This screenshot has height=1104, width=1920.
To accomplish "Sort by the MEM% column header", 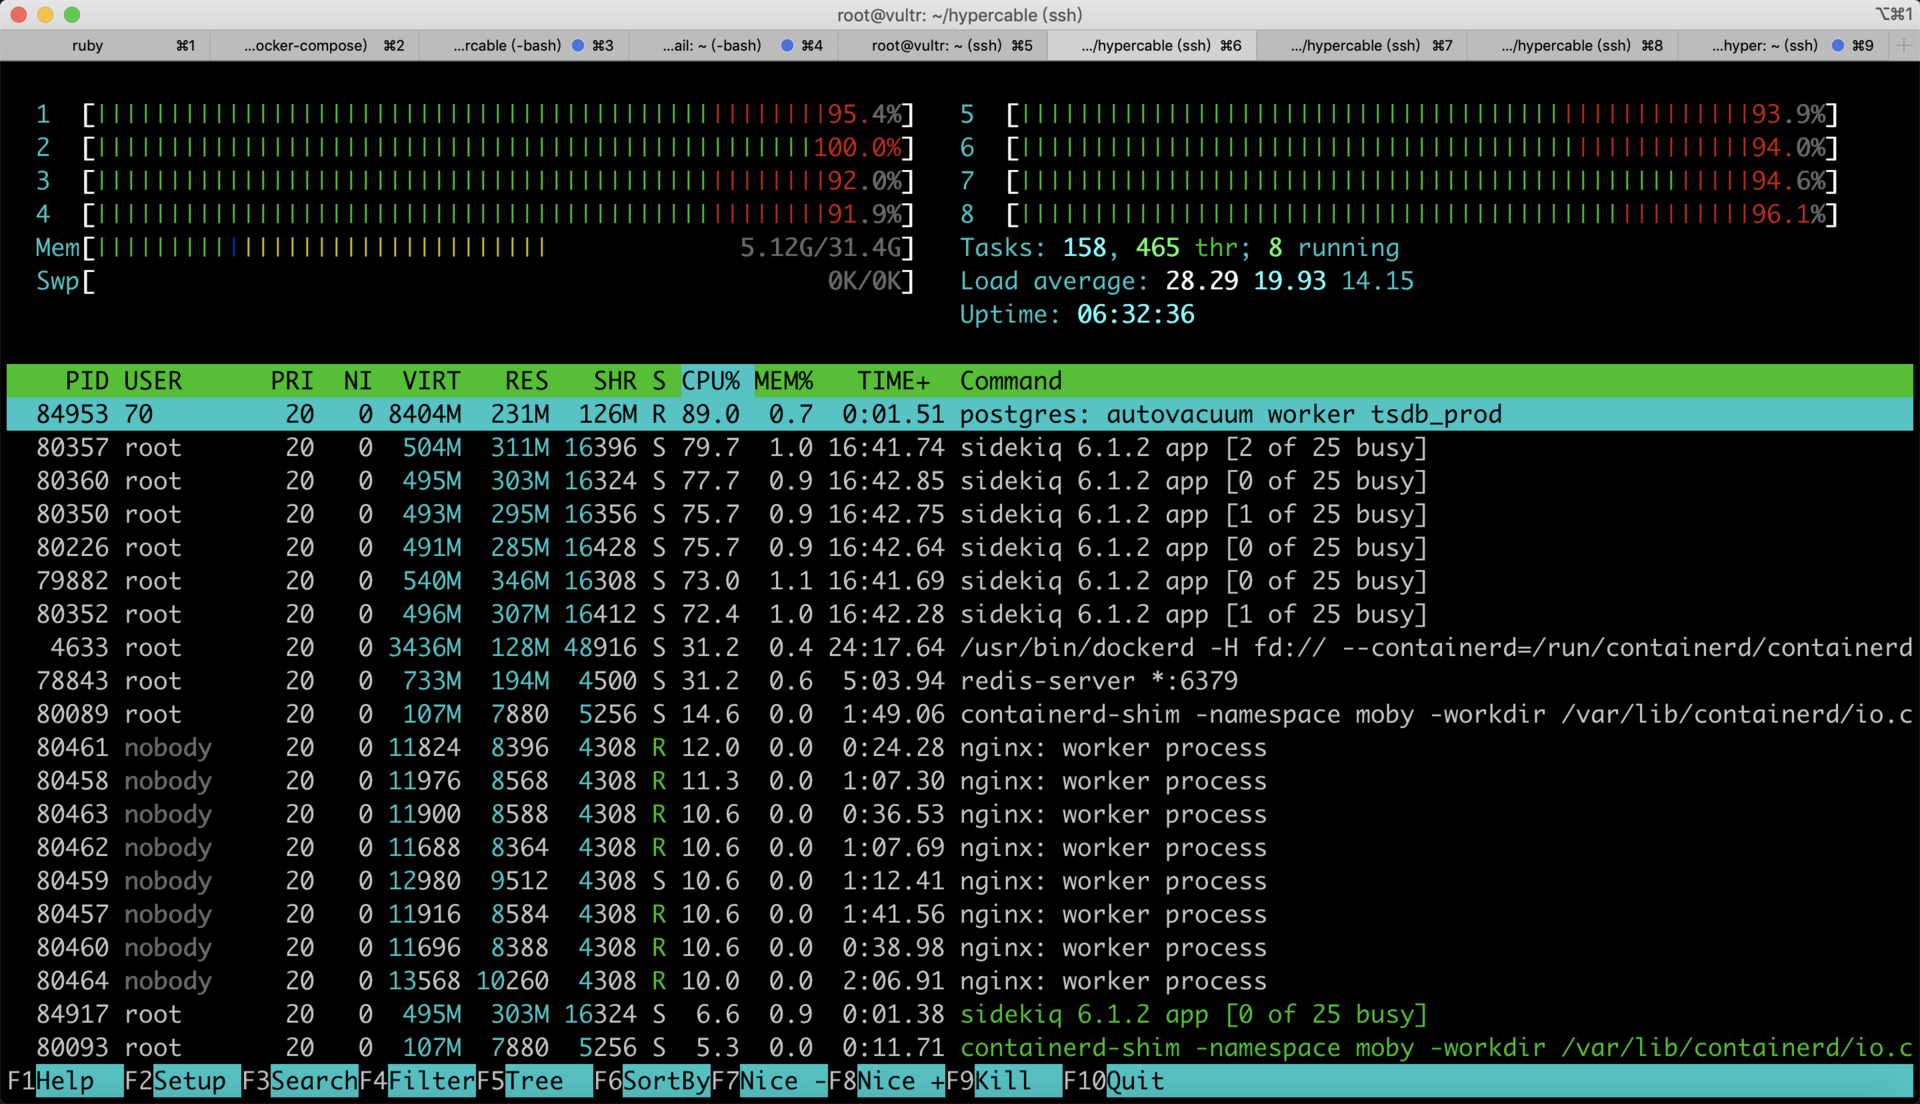I will [783, 381].
